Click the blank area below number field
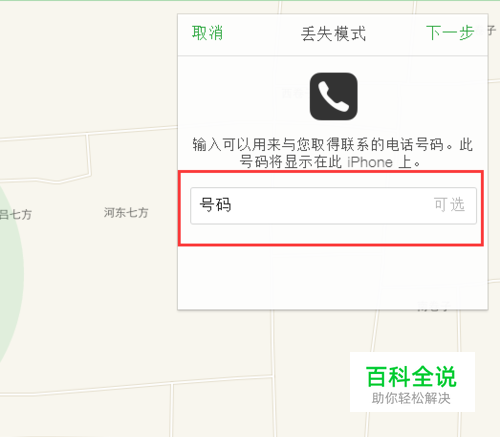Screen dimensions: 500x437 click(333, 277)
